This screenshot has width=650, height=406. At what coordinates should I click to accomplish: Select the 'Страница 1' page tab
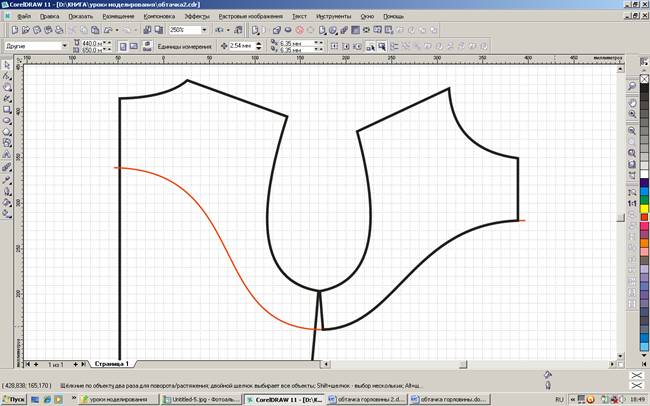point(112,364)
